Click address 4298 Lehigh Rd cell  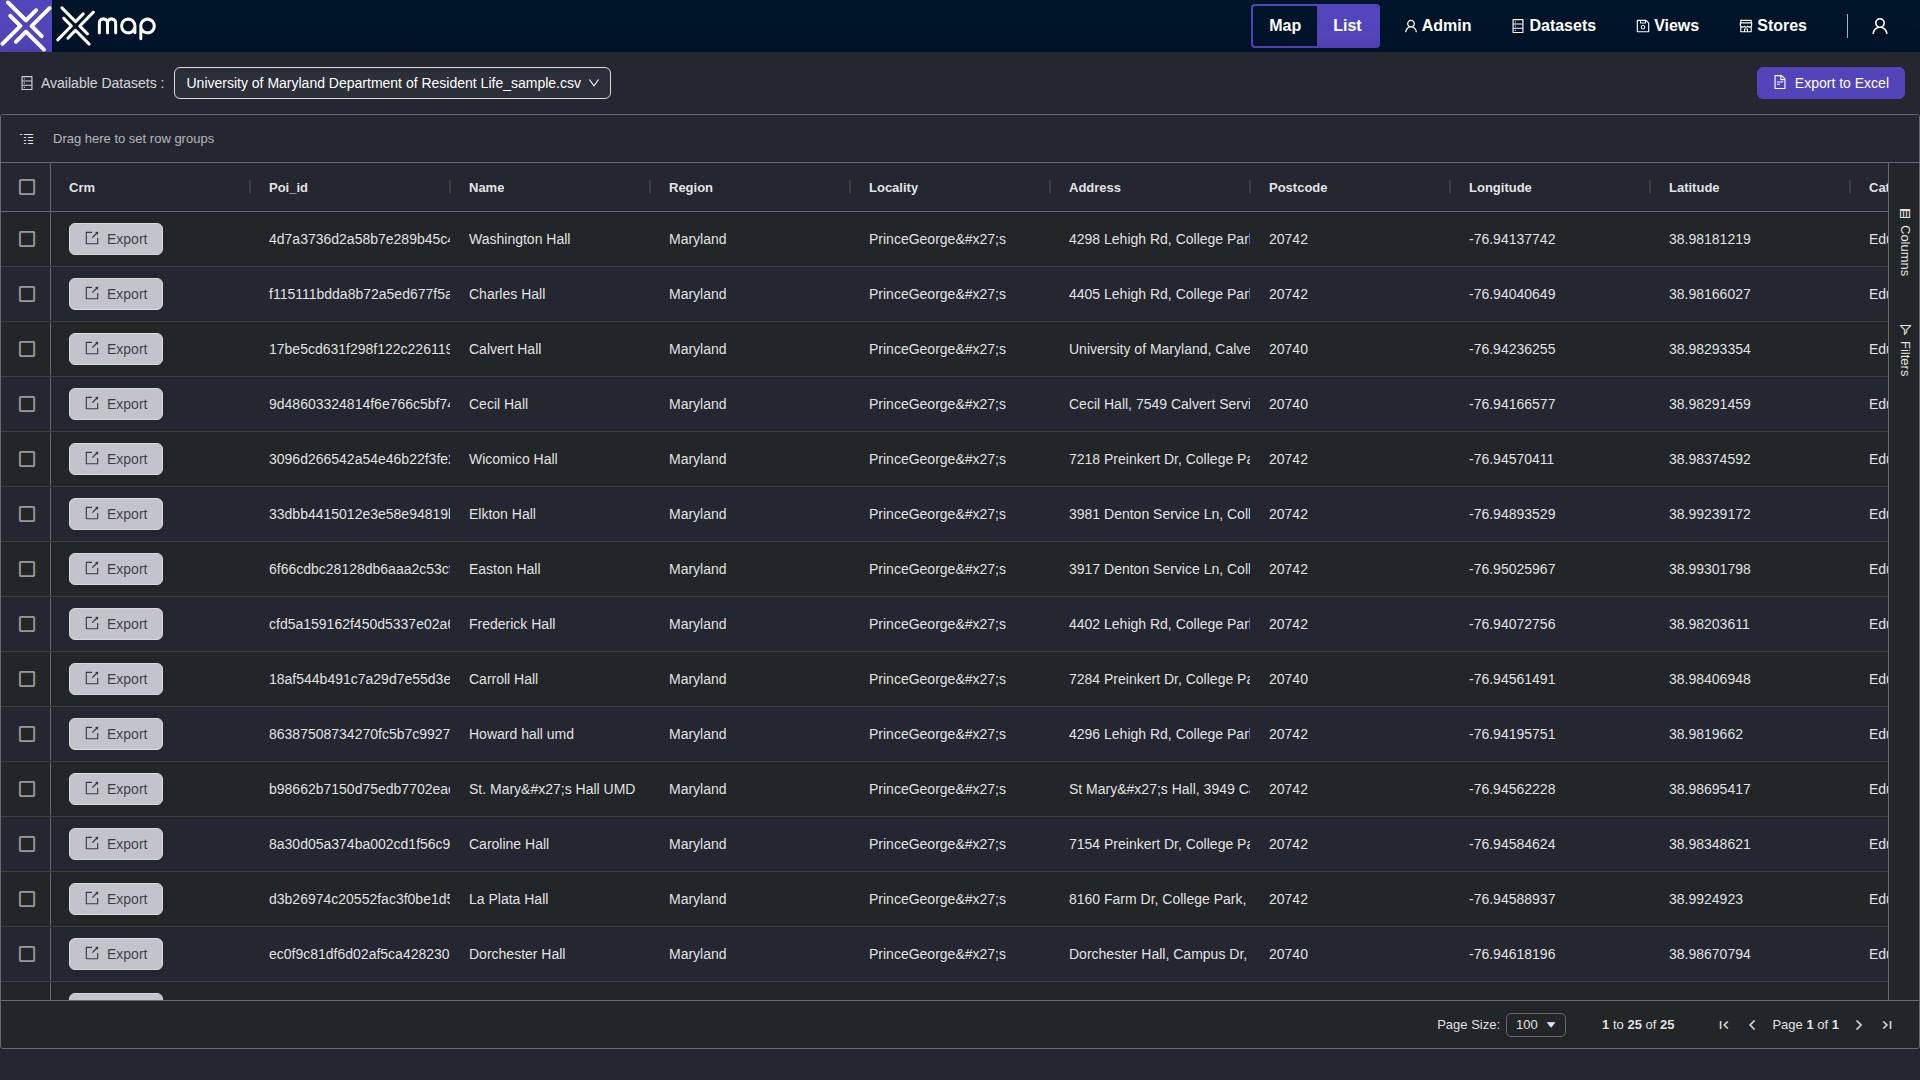click(x=1150, y=239)
